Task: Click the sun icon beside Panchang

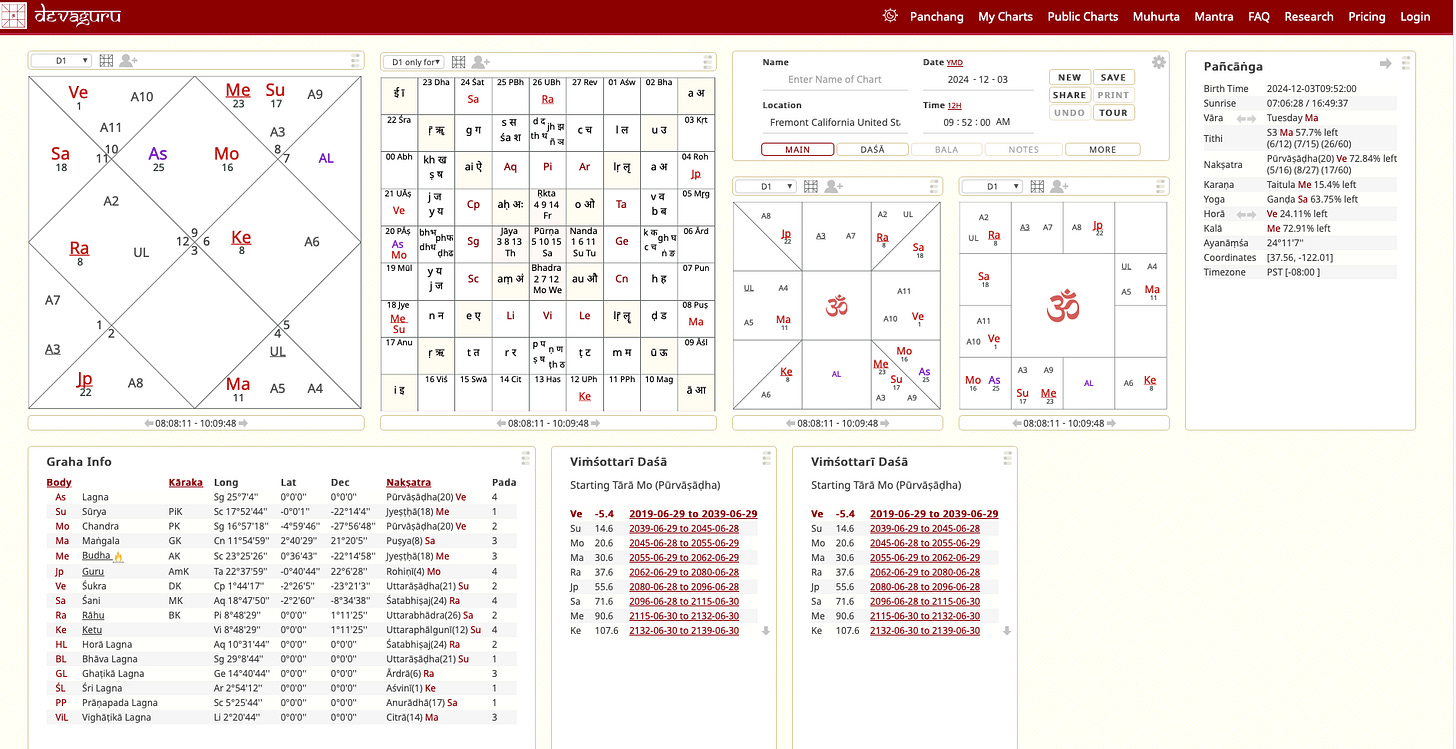Action: pos(890,16)
